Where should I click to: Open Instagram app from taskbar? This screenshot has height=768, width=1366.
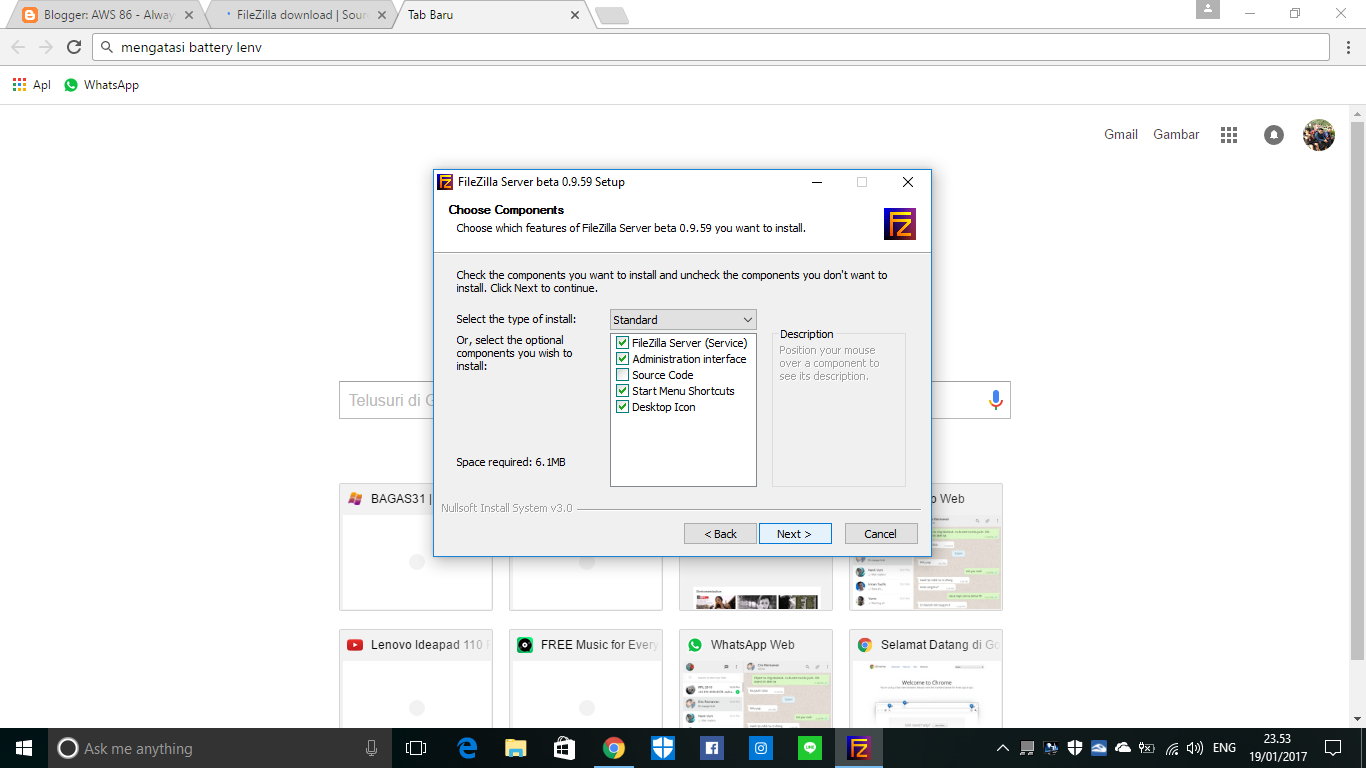tap(761, 748)
